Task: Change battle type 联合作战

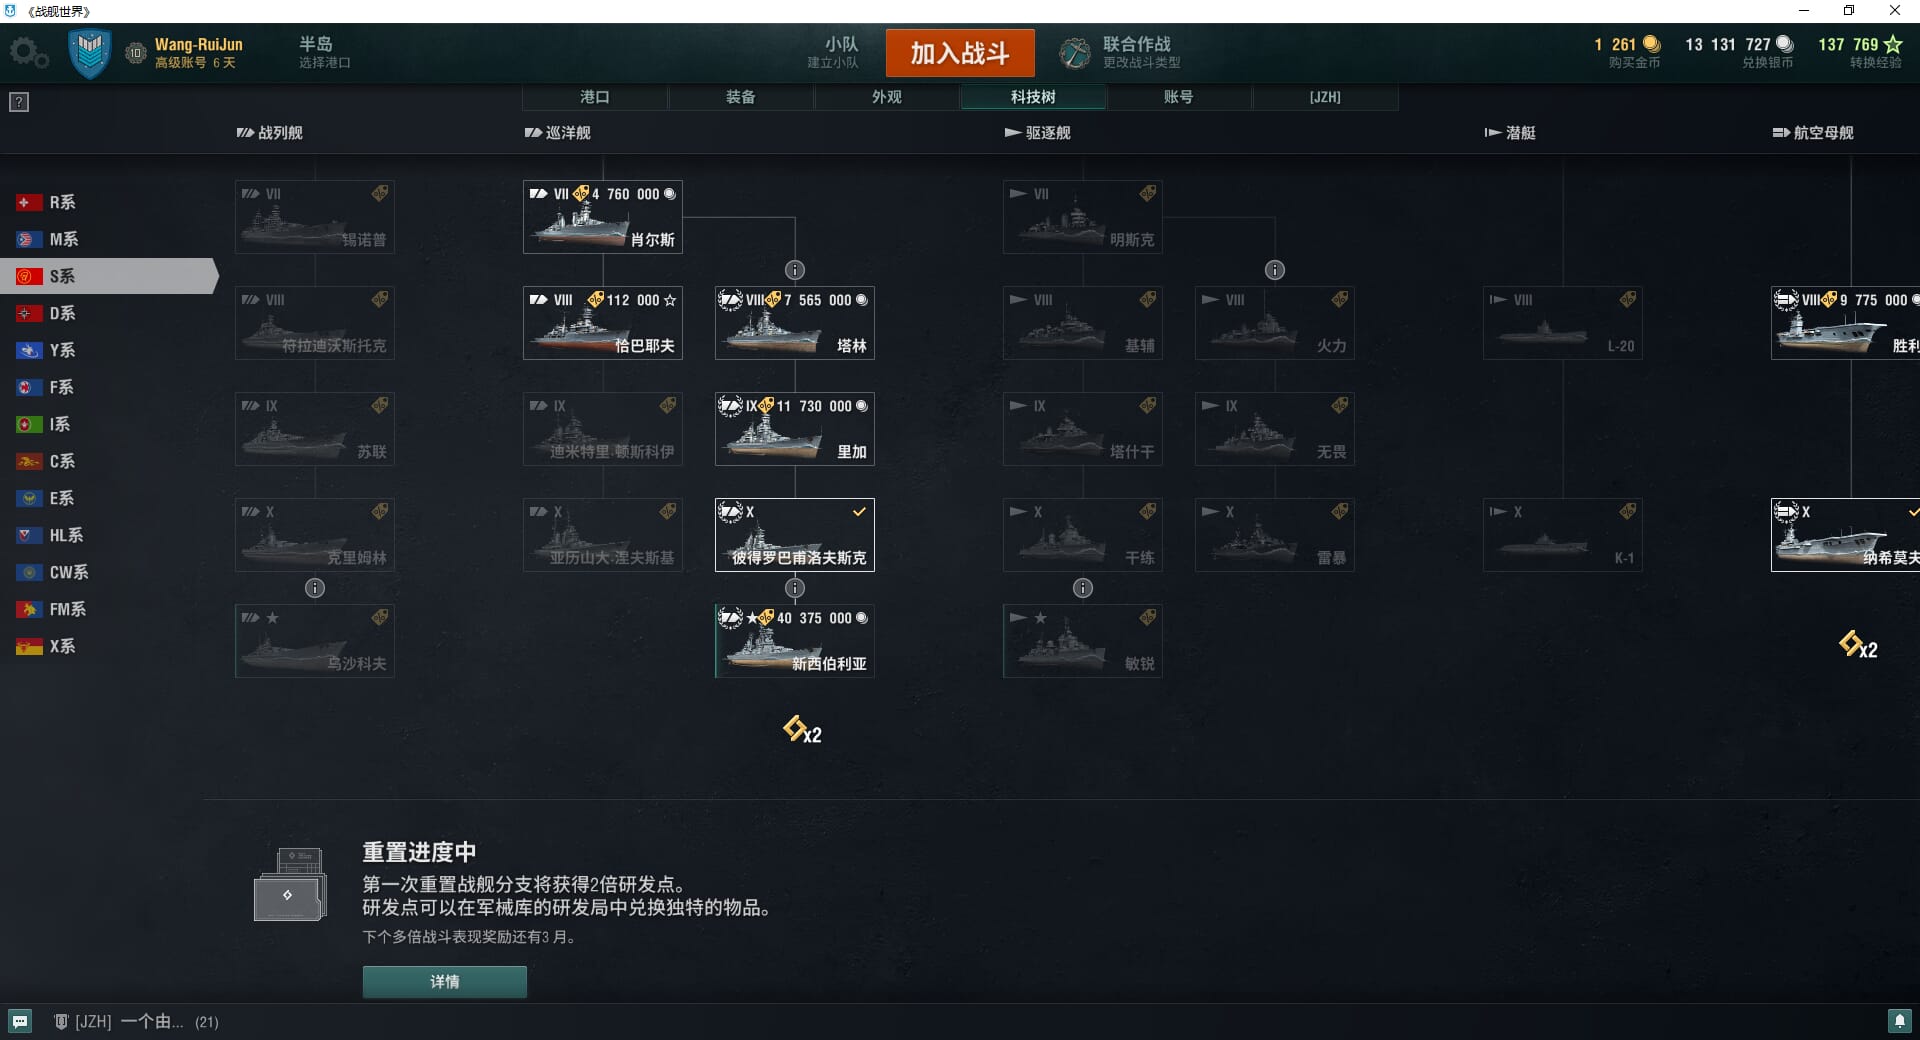Action: (x=1122, y=52)
